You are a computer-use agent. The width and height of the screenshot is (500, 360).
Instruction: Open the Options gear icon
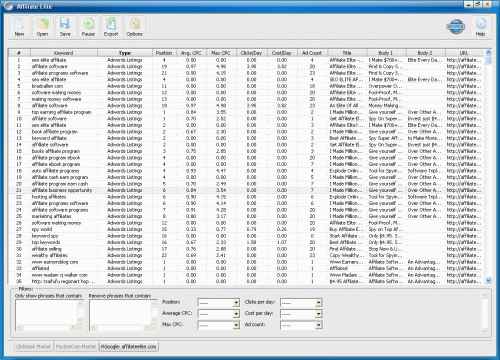point(134,27)
